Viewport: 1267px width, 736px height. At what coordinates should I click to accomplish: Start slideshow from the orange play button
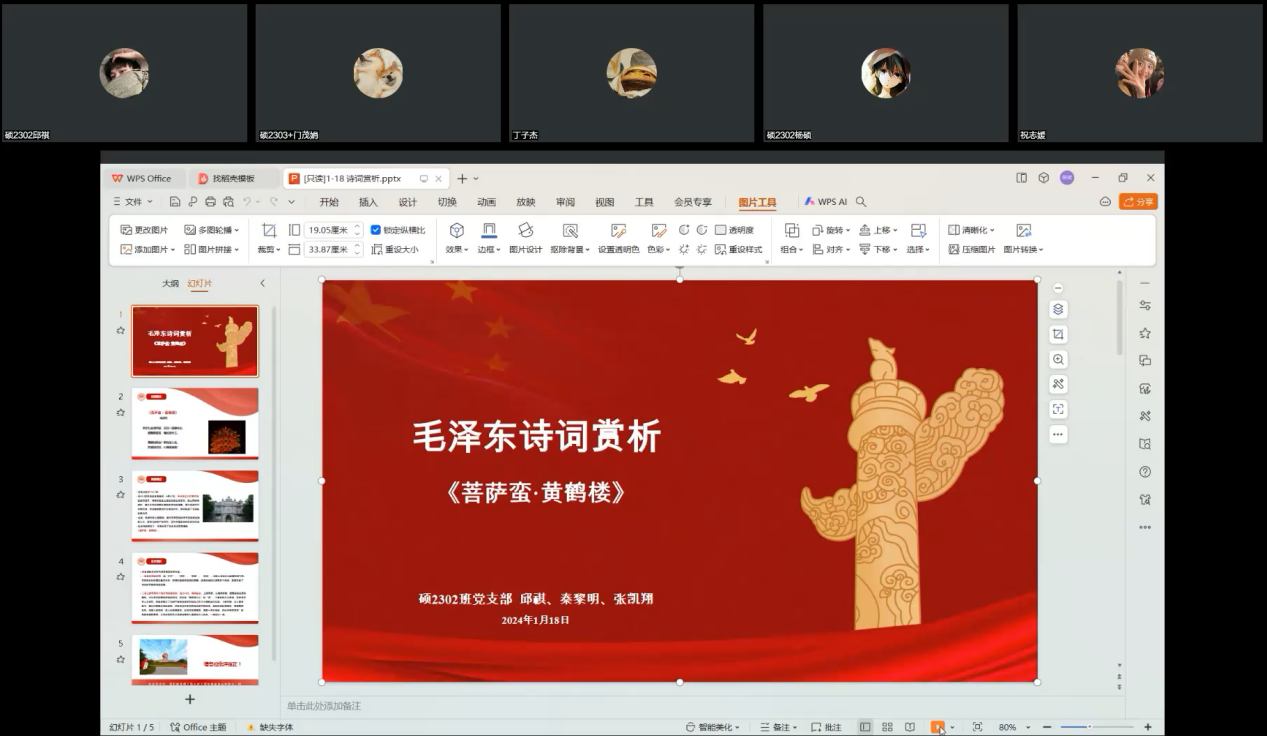click(937, 727)
